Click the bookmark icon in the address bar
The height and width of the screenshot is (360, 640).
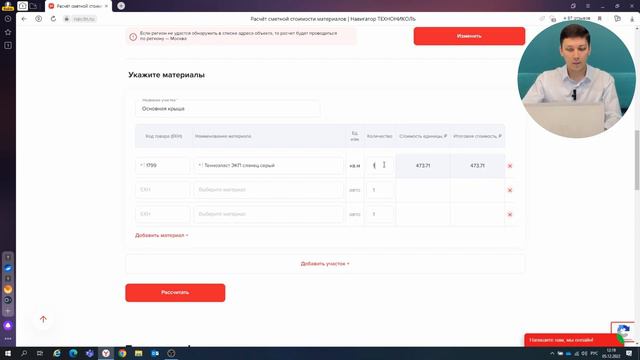[600, 19]
